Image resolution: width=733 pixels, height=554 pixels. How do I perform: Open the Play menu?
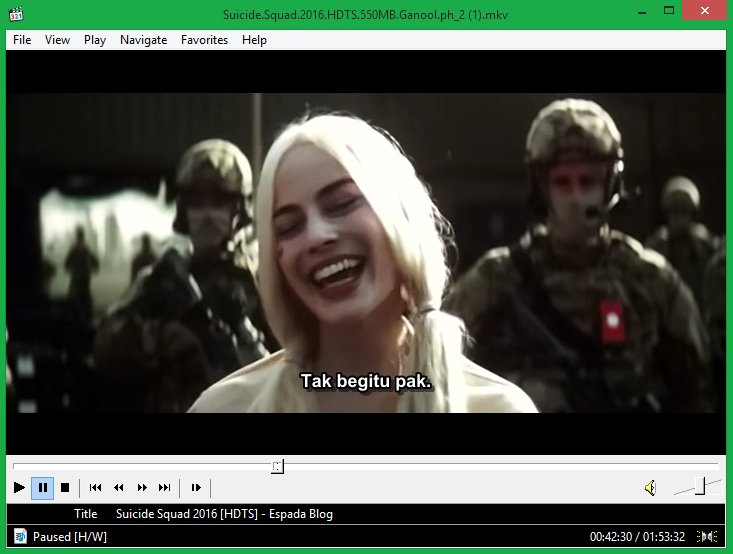point(95,40)
